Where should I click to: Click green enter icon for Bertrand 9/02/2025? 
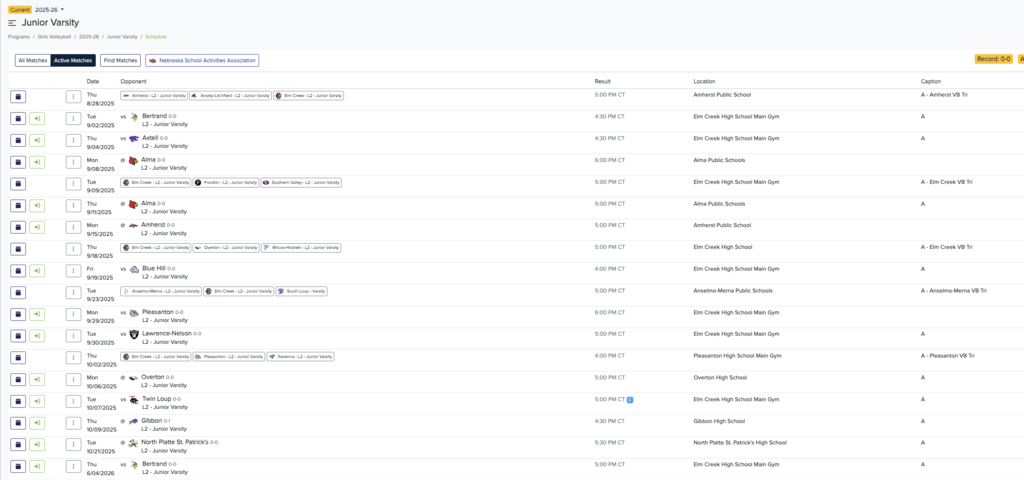pos(37,118)
